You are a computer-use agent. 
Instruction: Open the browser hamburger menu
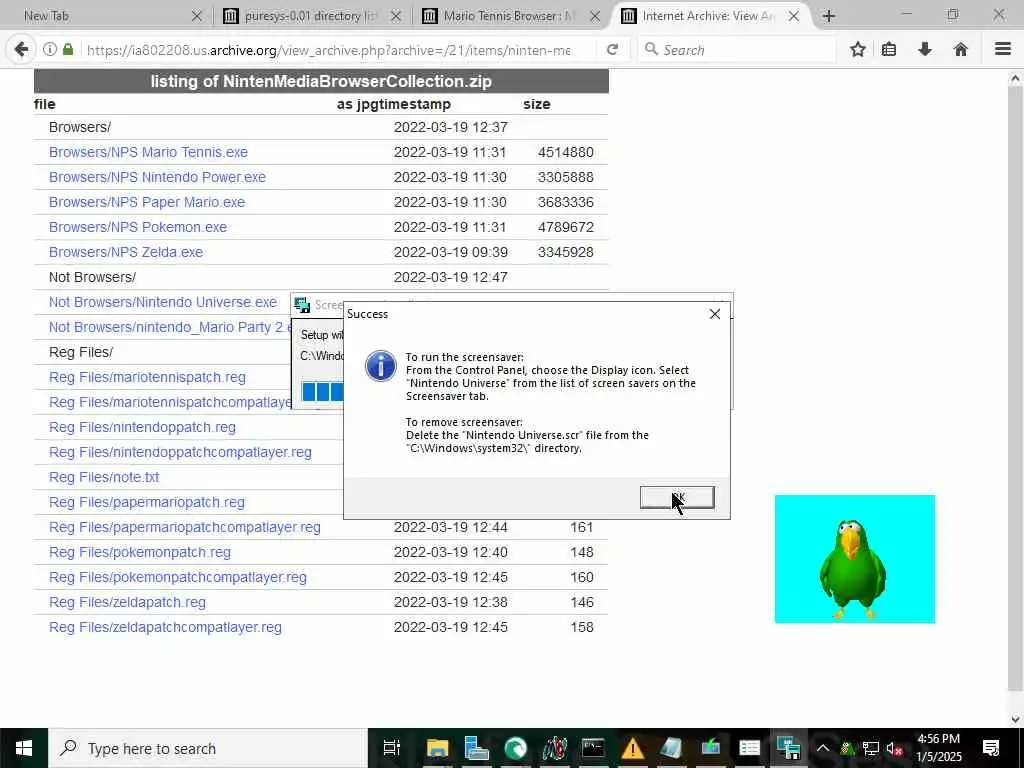point(1003,49)
